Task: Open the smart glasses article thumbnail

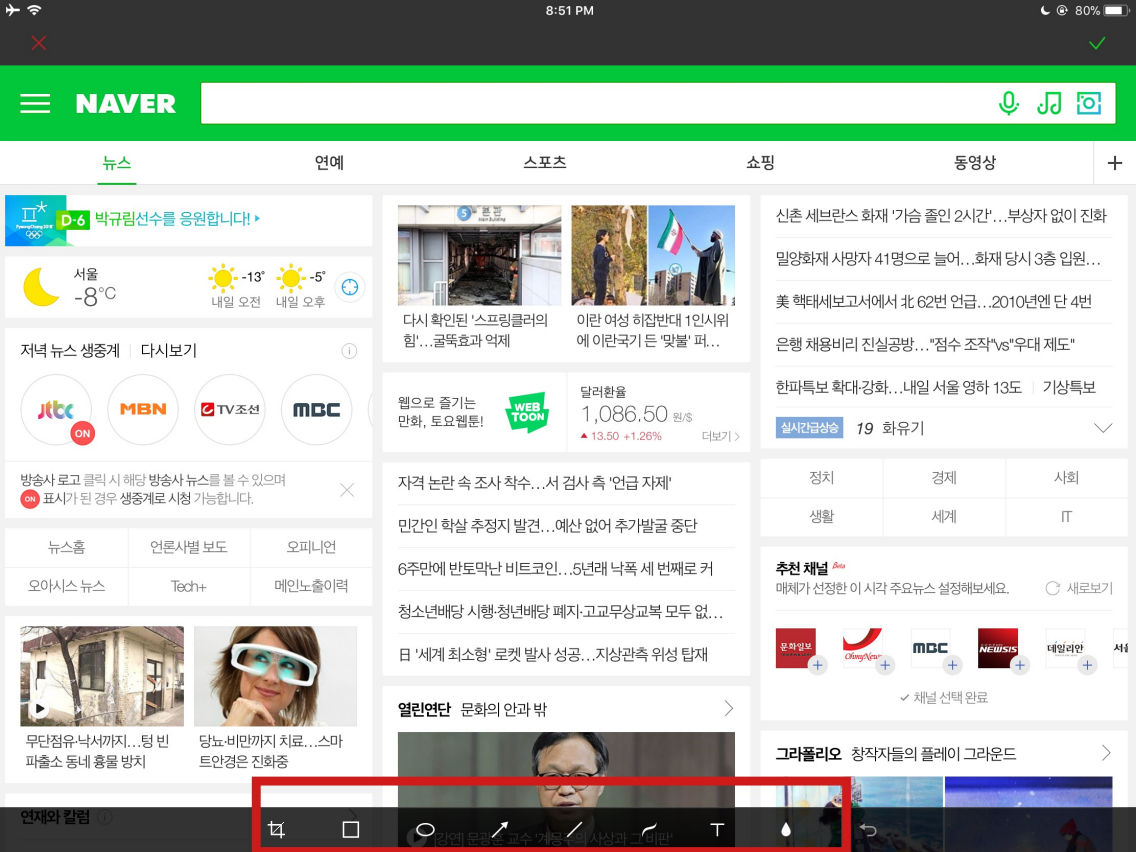Action: coord(275,676)
